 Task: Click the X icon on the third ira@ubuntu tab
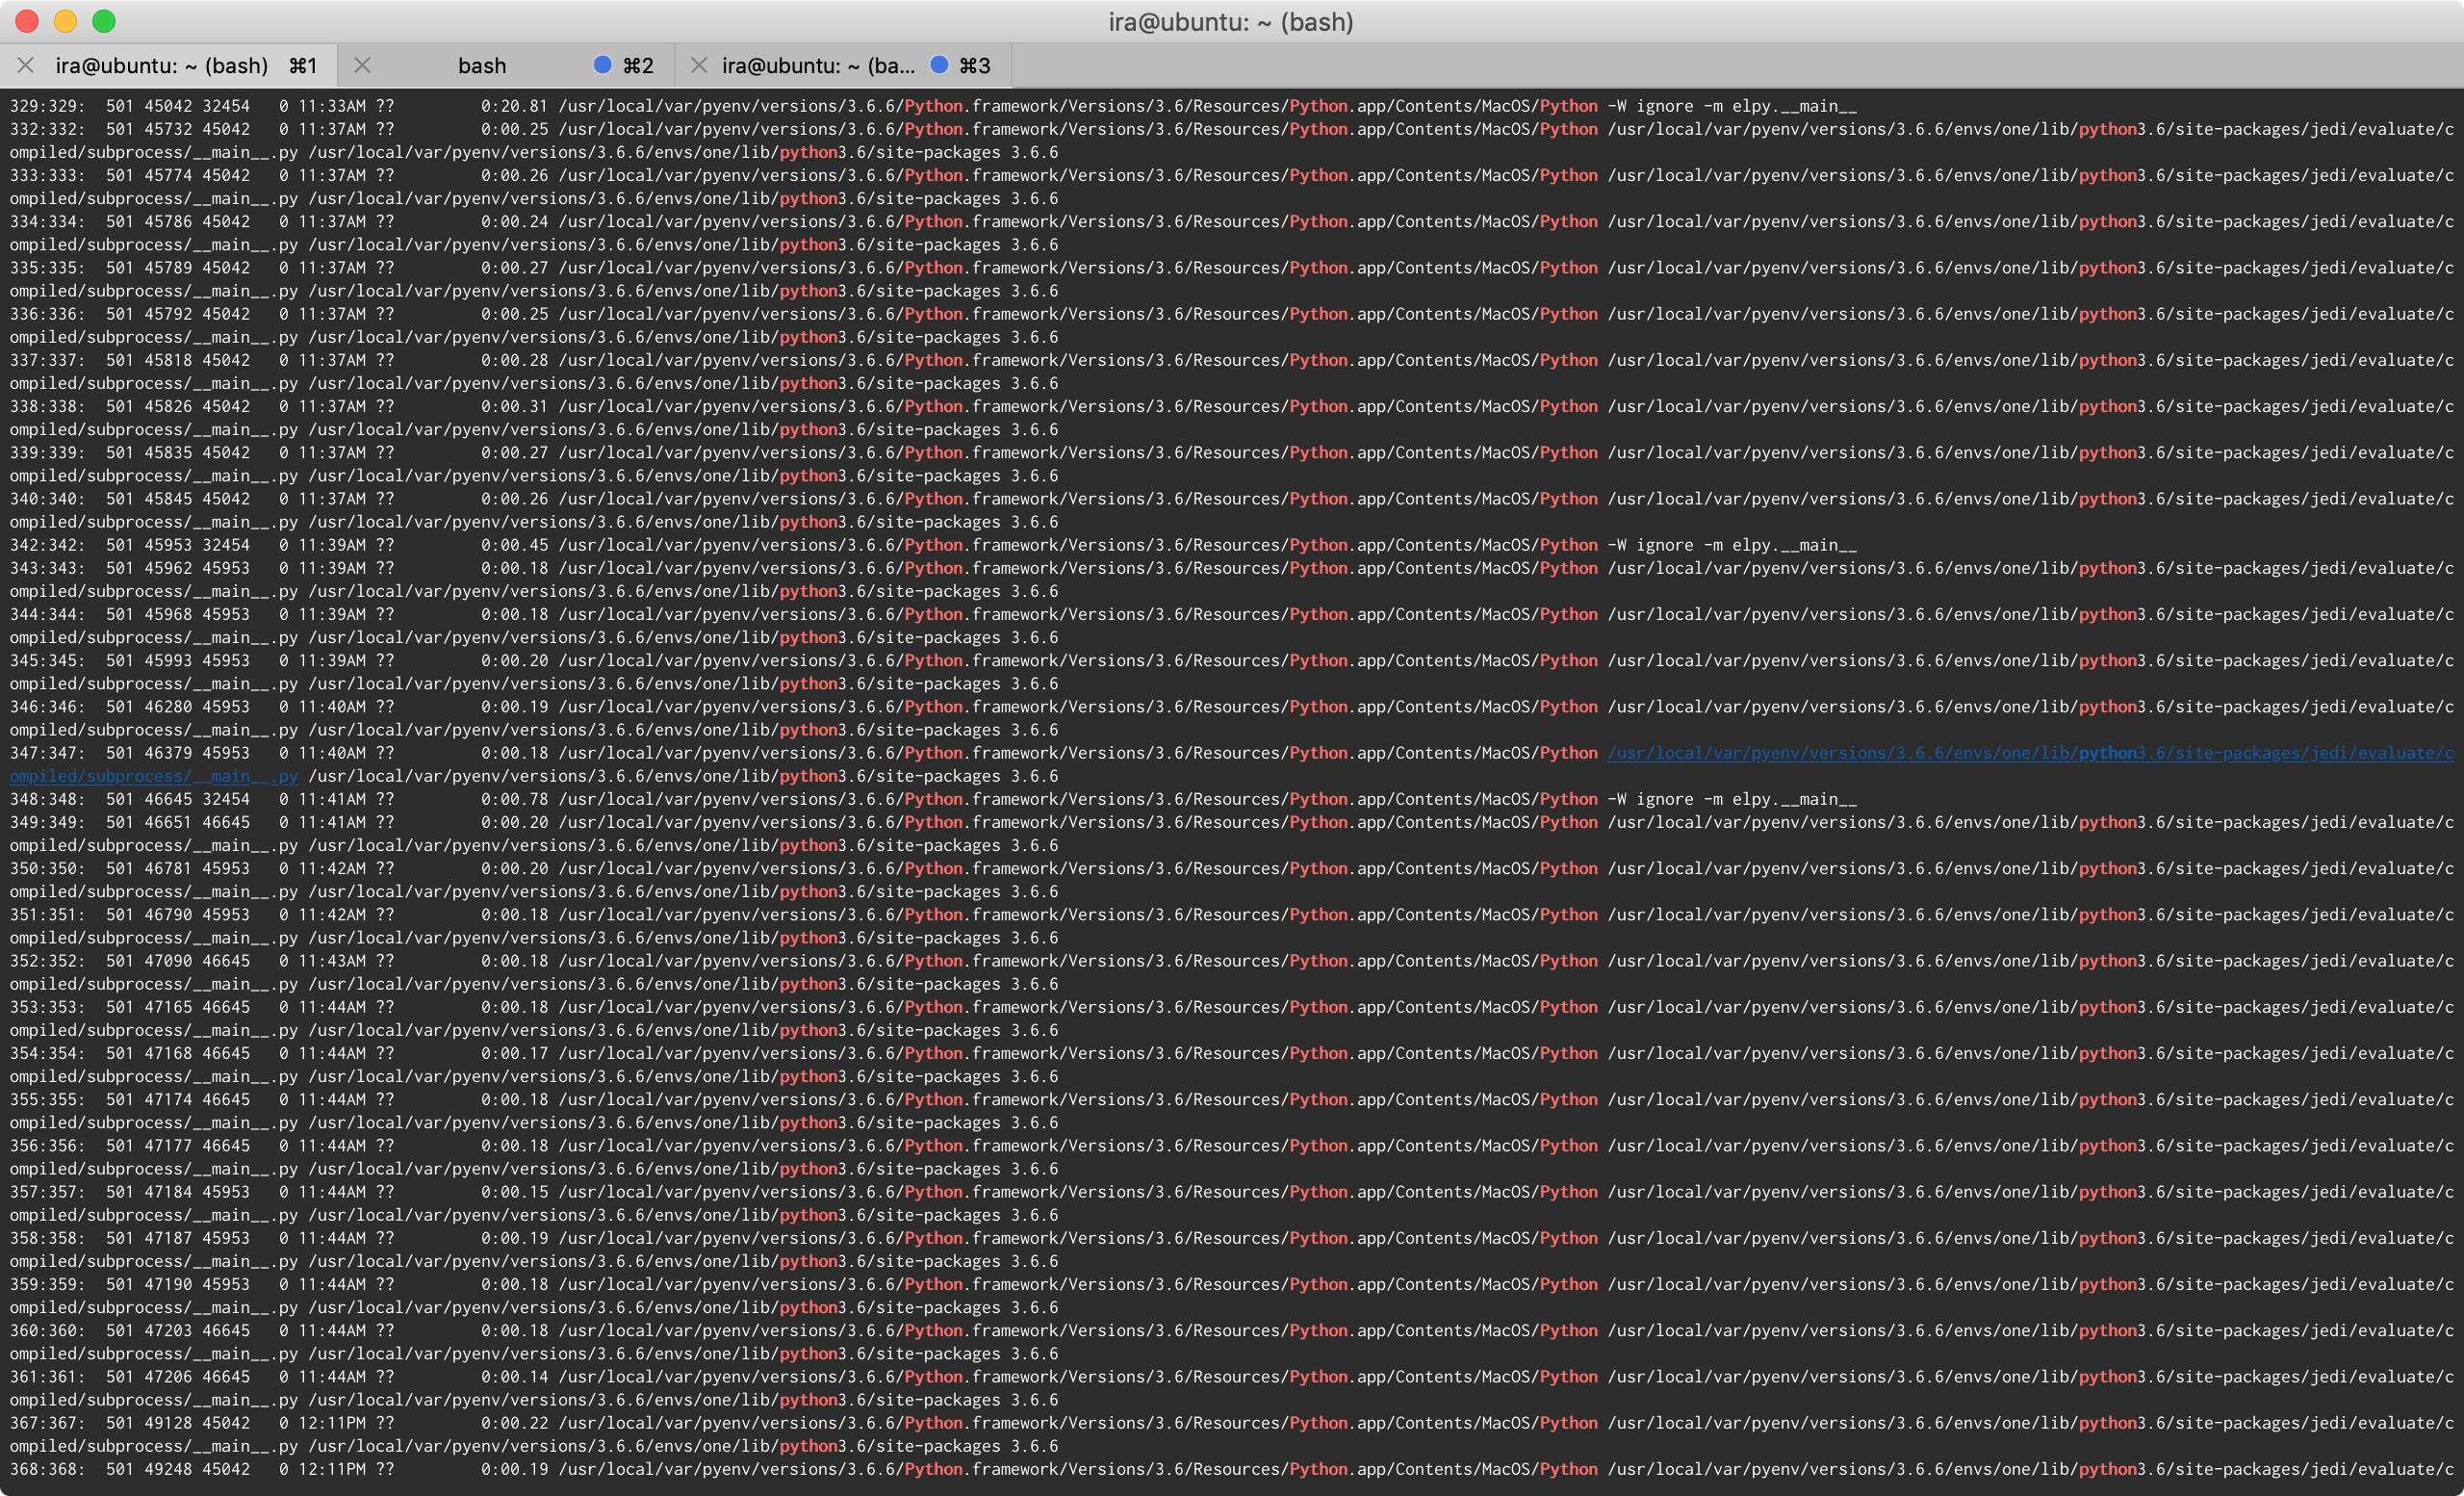[700, 65]
